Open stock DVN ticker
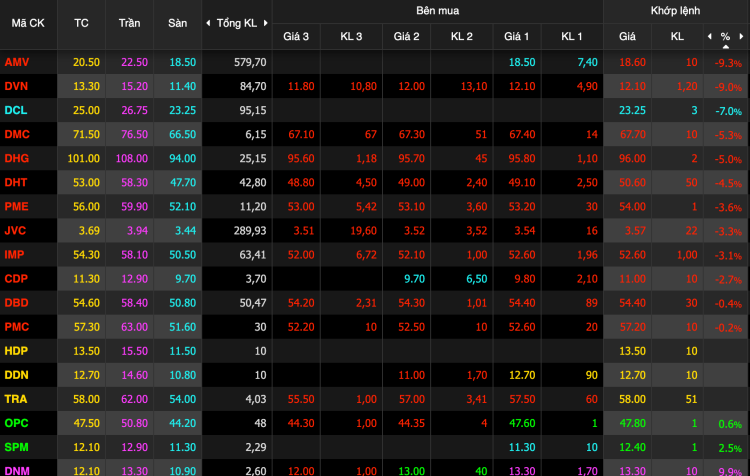 pos(16,86)
